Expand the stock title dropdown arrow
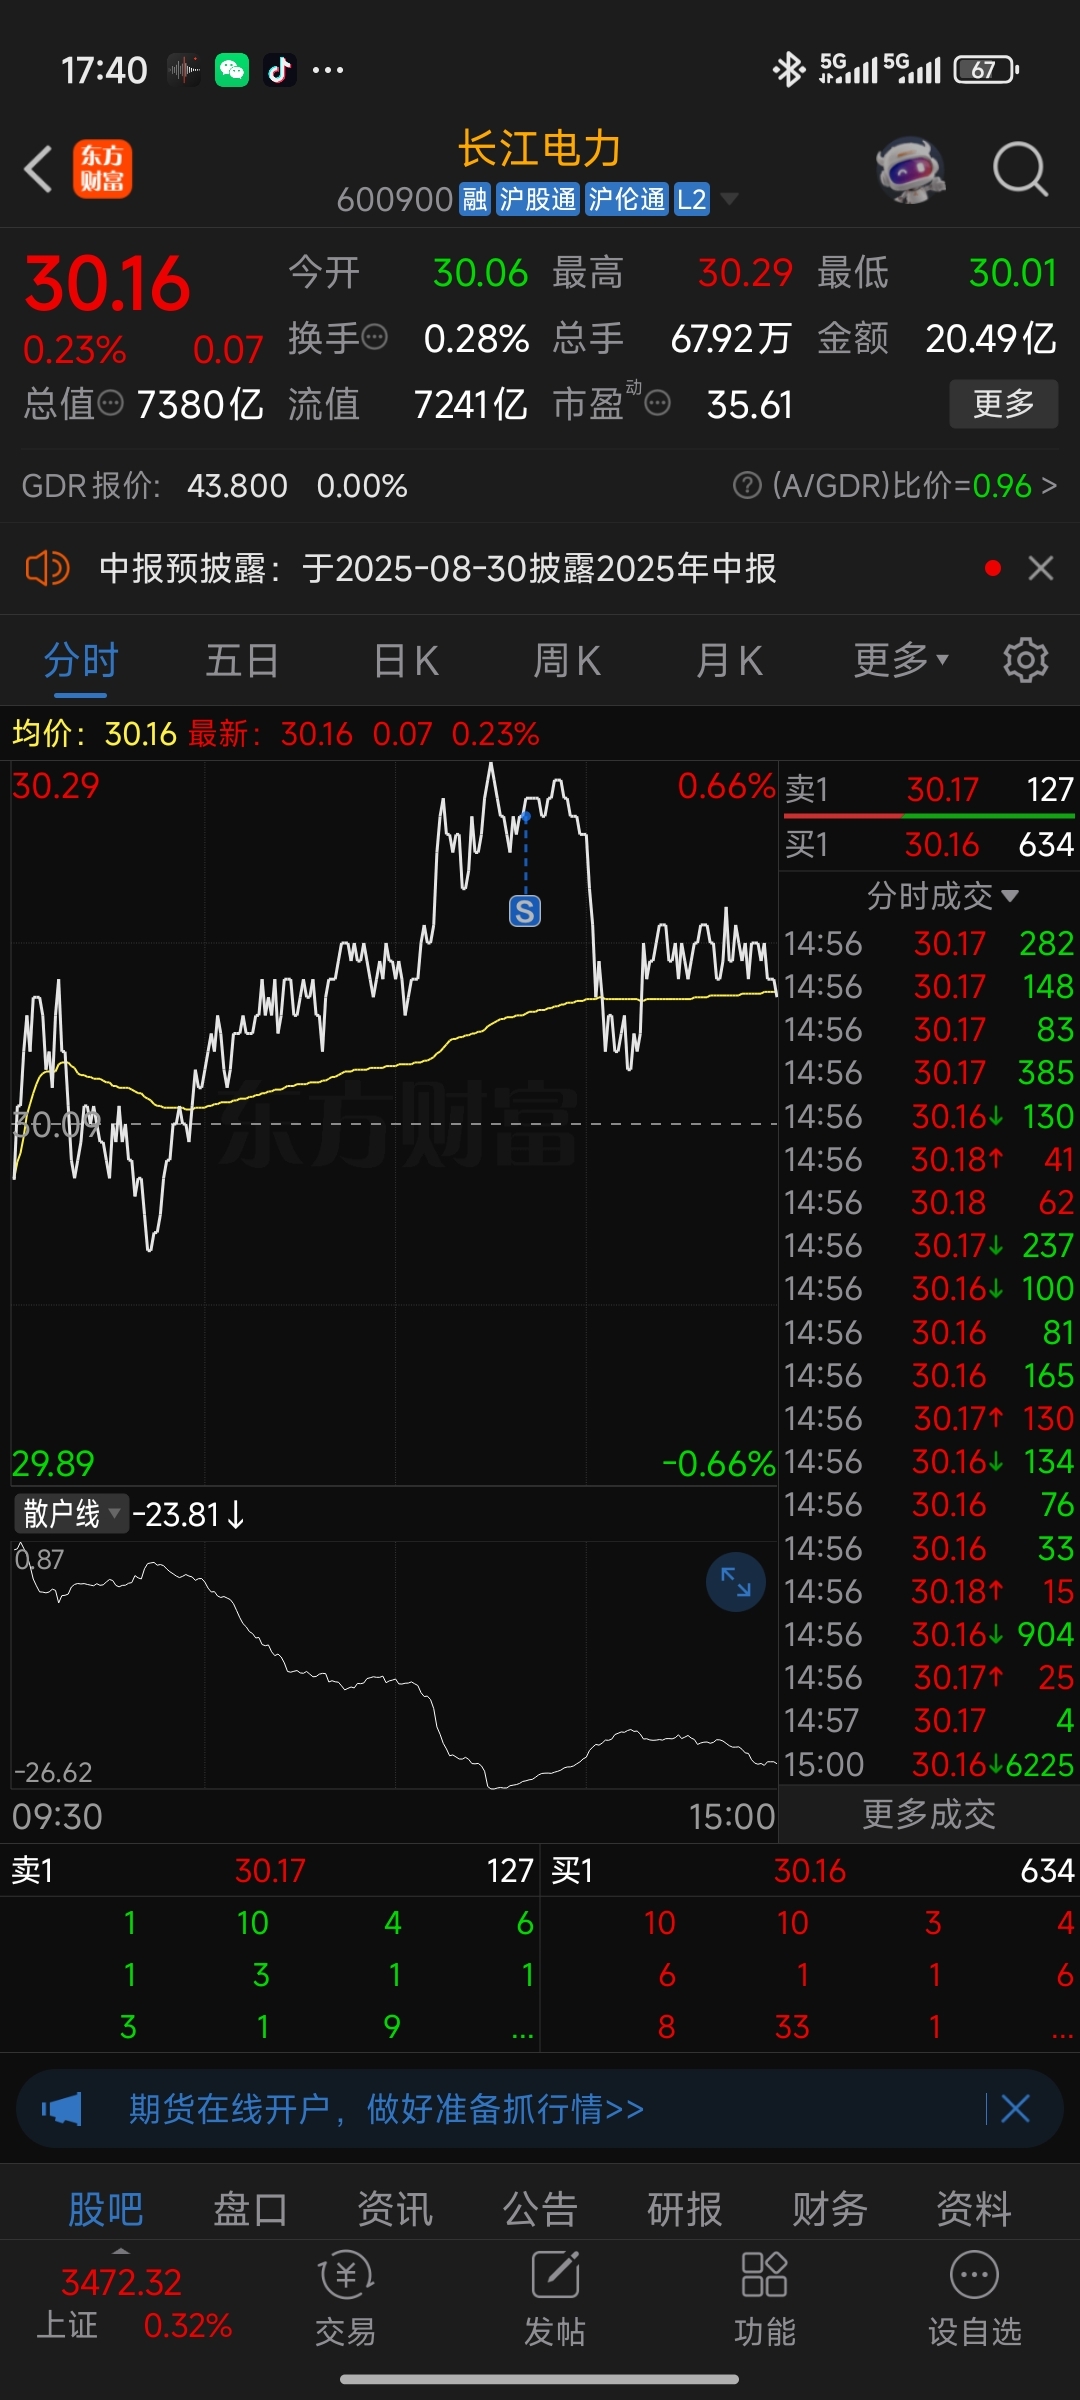1080x2400 pixels. tap(730, 199)
